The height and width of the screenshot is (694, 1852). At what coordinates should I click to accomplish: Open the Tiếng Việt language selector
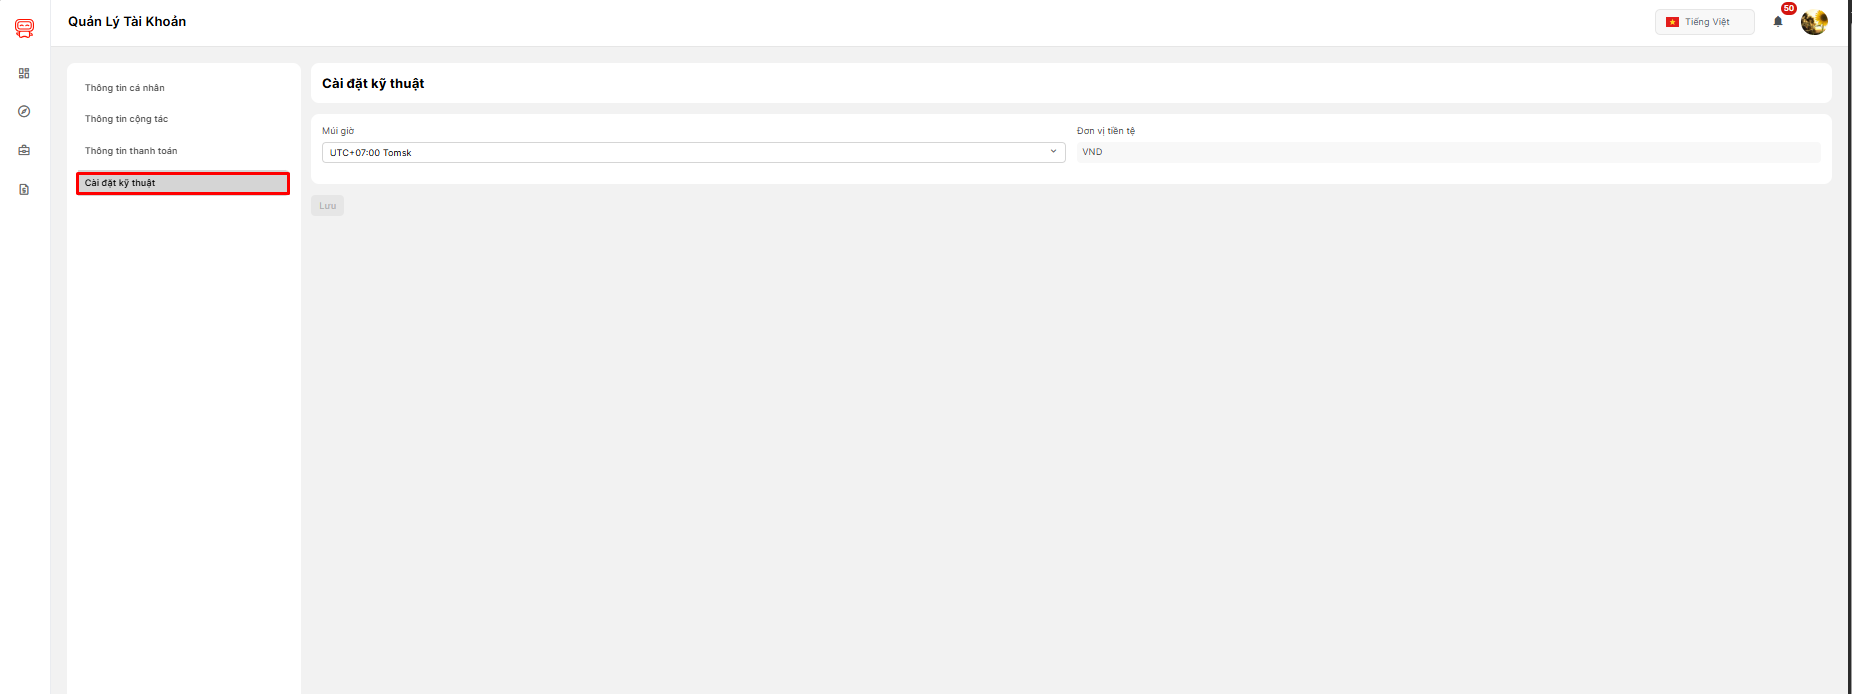coord(1706,22)
